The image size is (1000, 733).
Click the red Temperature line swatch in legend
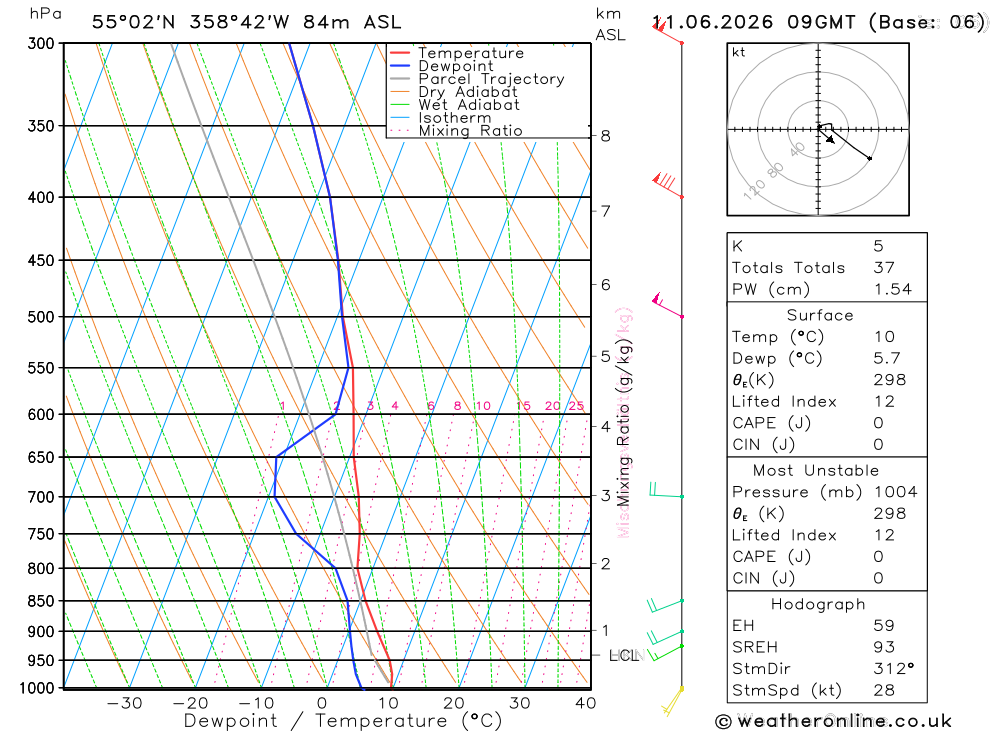pos(400,52)
